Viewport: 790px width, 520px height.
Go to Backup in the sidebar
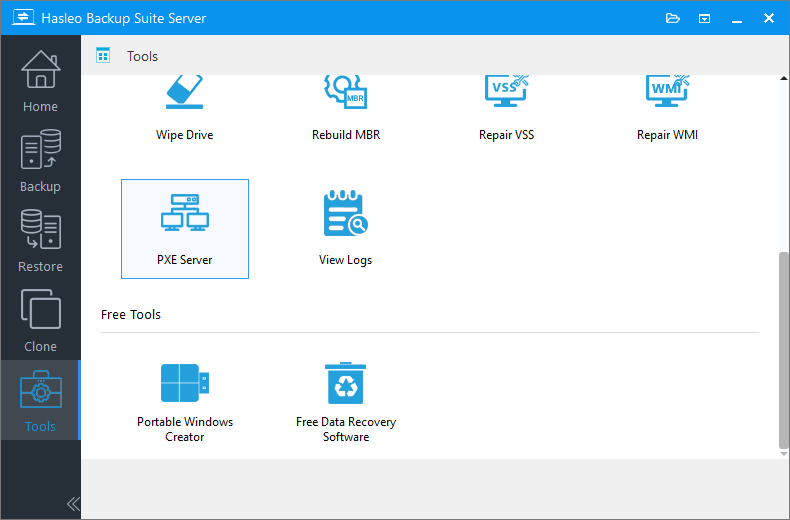pyautogui.click(x=40, y=160)
